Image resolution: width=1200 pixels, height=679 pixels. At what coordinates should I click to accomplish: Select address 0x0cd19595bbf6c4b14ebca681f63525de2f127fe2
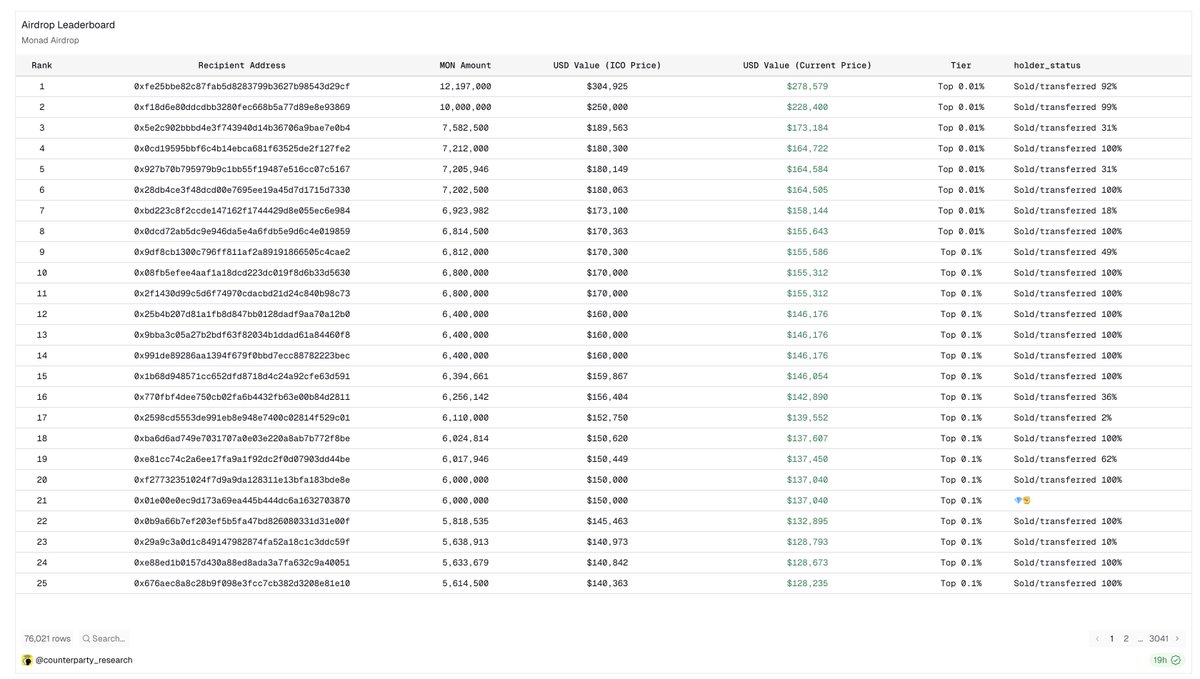(x=242, y=149)
